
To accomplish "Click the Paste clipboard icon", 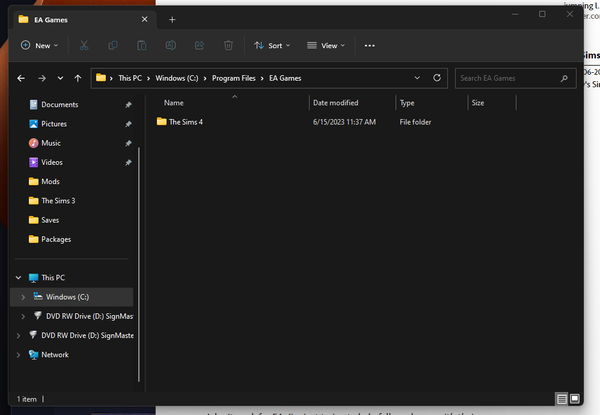I will pyautogui.click(x=142, y=46).
